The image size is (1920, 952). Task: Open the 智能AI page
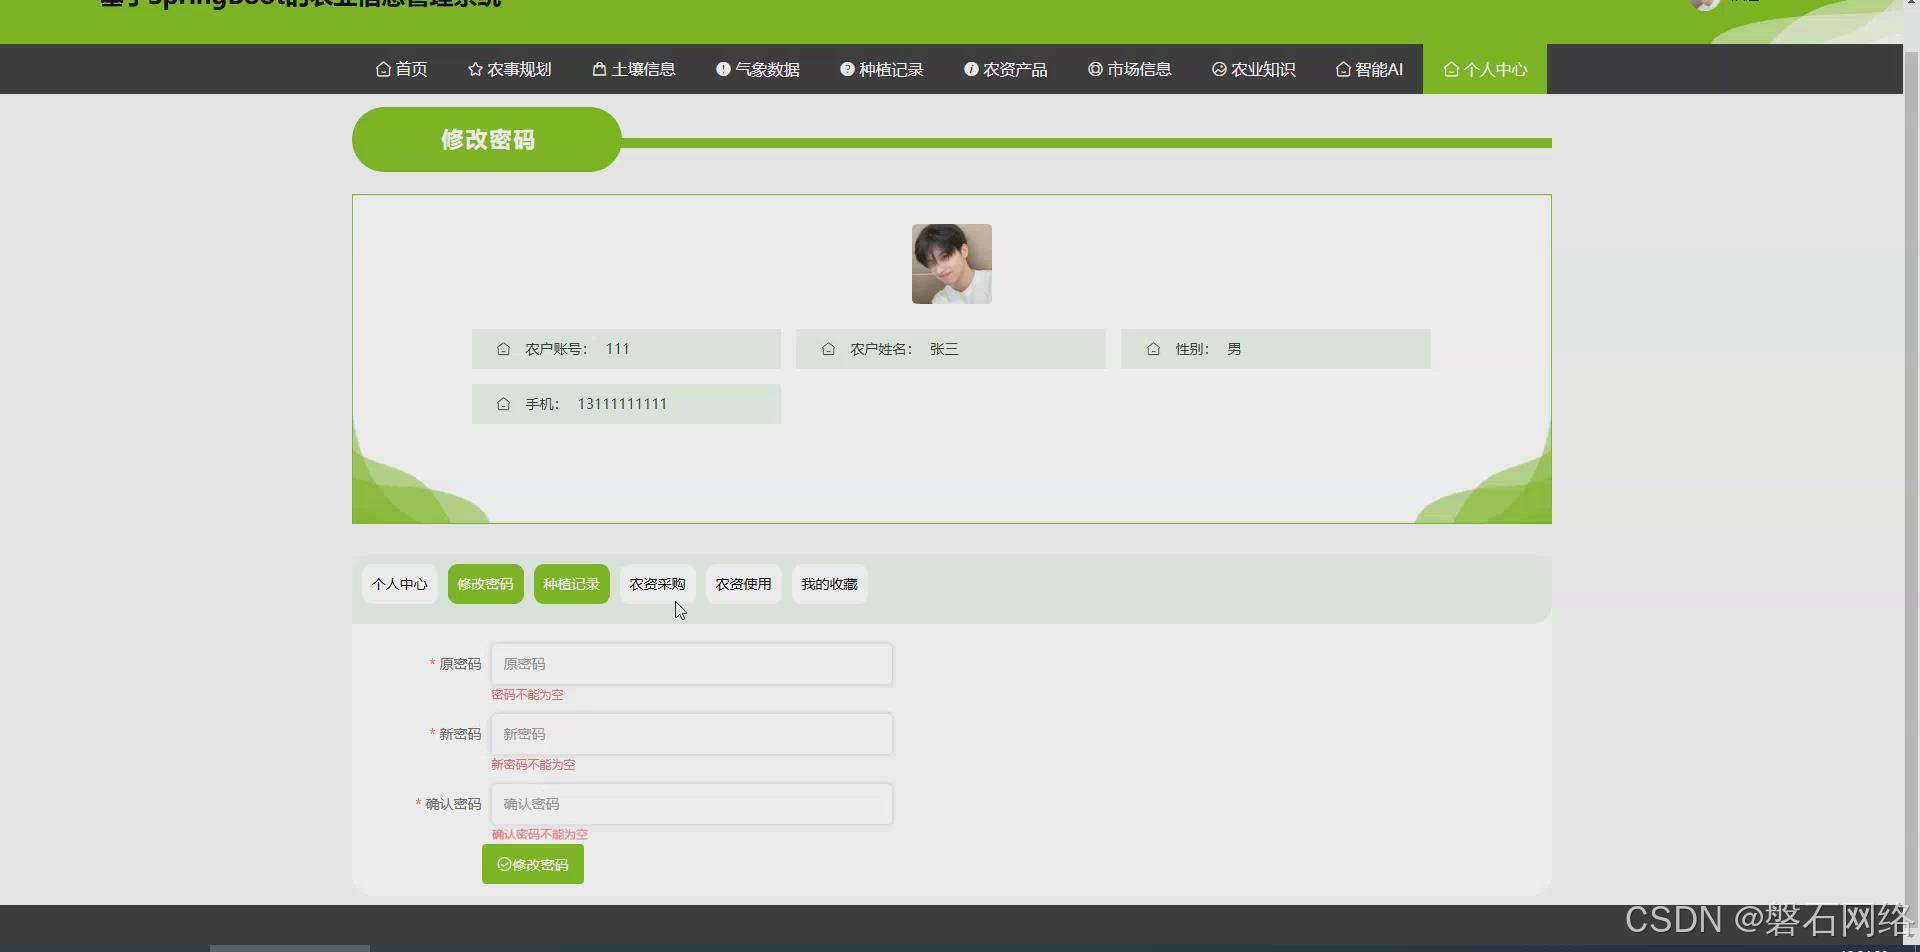1369,69
